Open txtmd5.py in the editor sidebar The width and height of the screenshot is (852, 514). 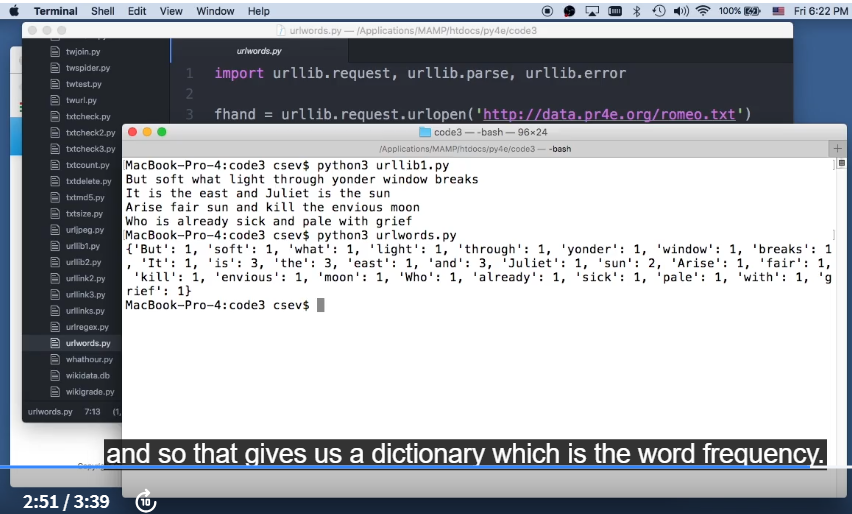tap(85, 198)
